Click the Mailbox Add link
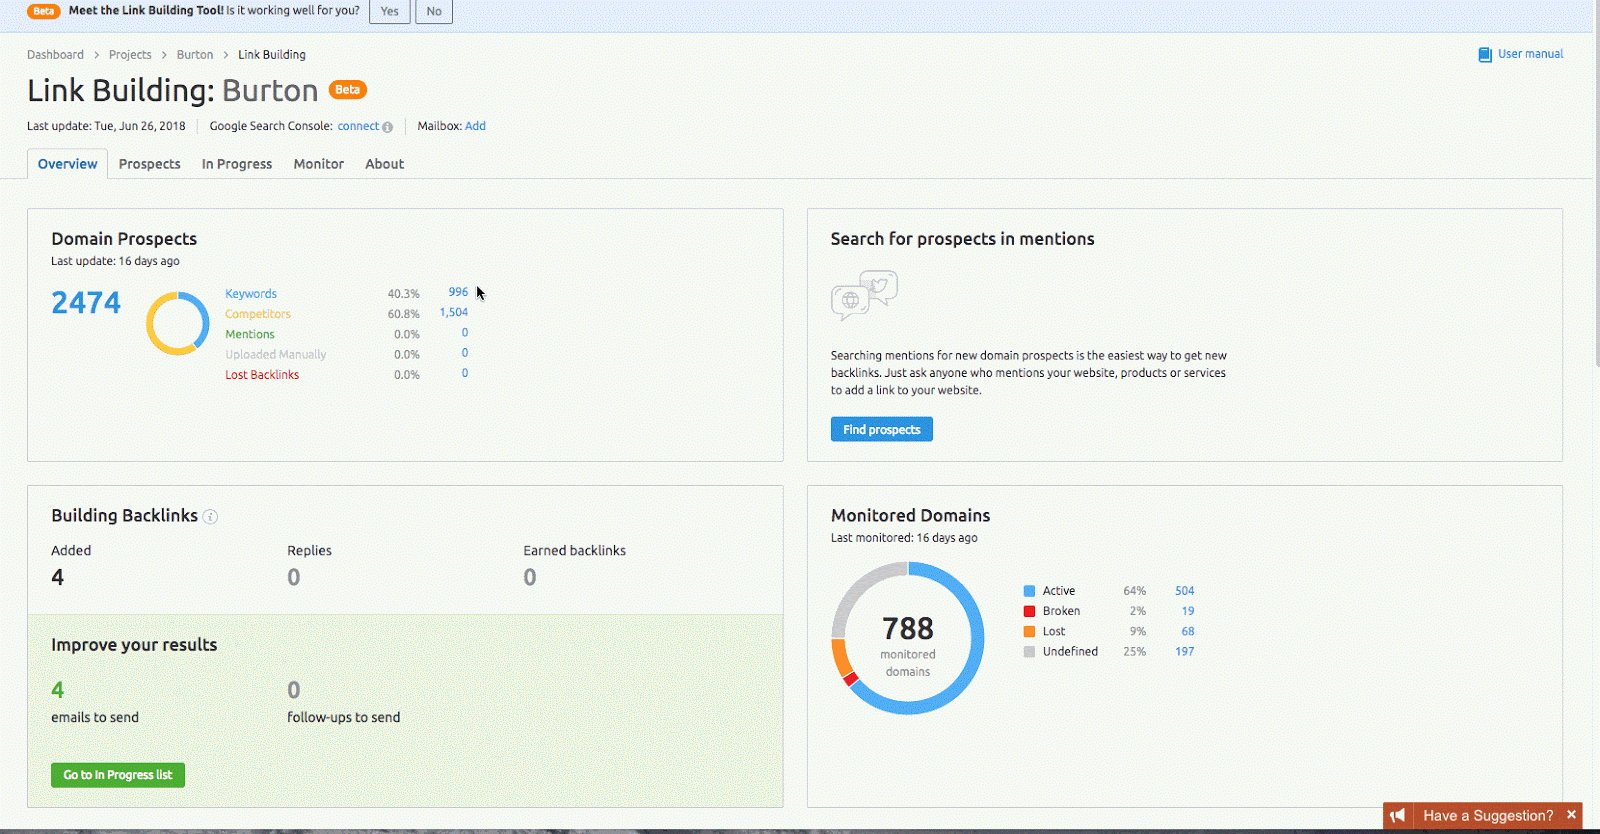The height and width of the screenshot is (834, 1600). (x=475, y=126)
